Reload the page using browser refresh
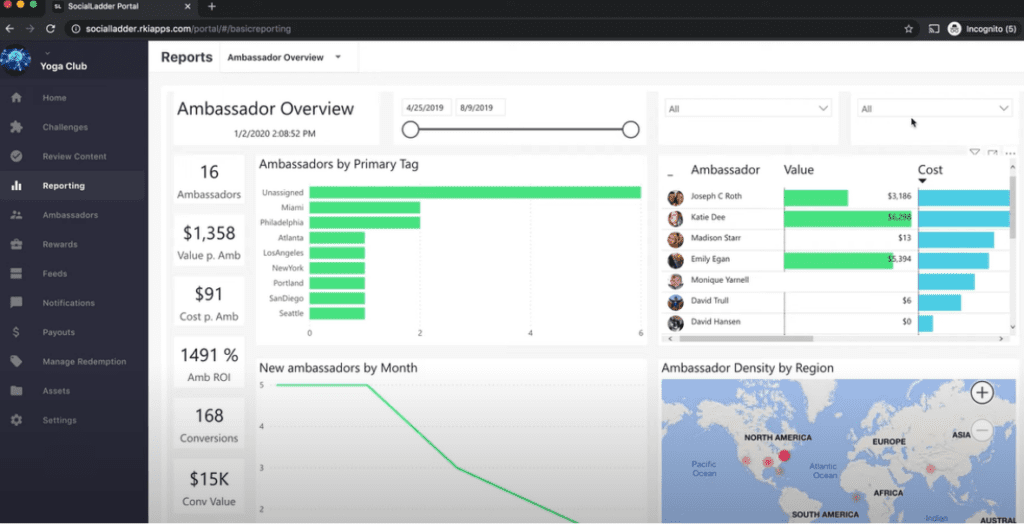 pyautogui.click(x=50, y=29)
